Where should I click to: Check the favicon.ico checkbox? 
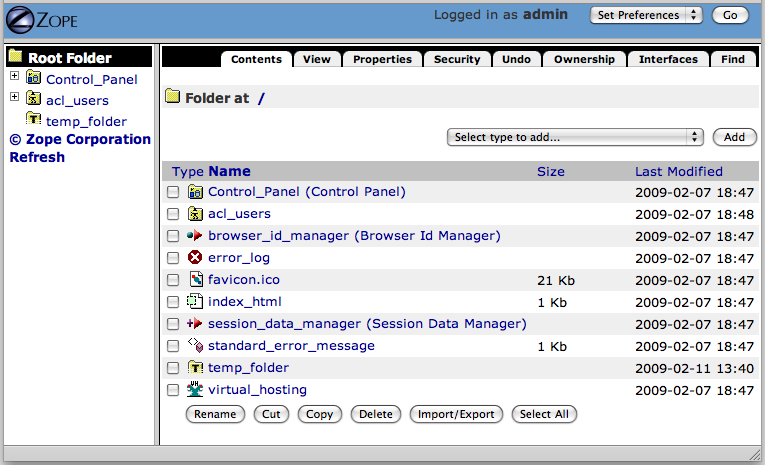(173, 280)
